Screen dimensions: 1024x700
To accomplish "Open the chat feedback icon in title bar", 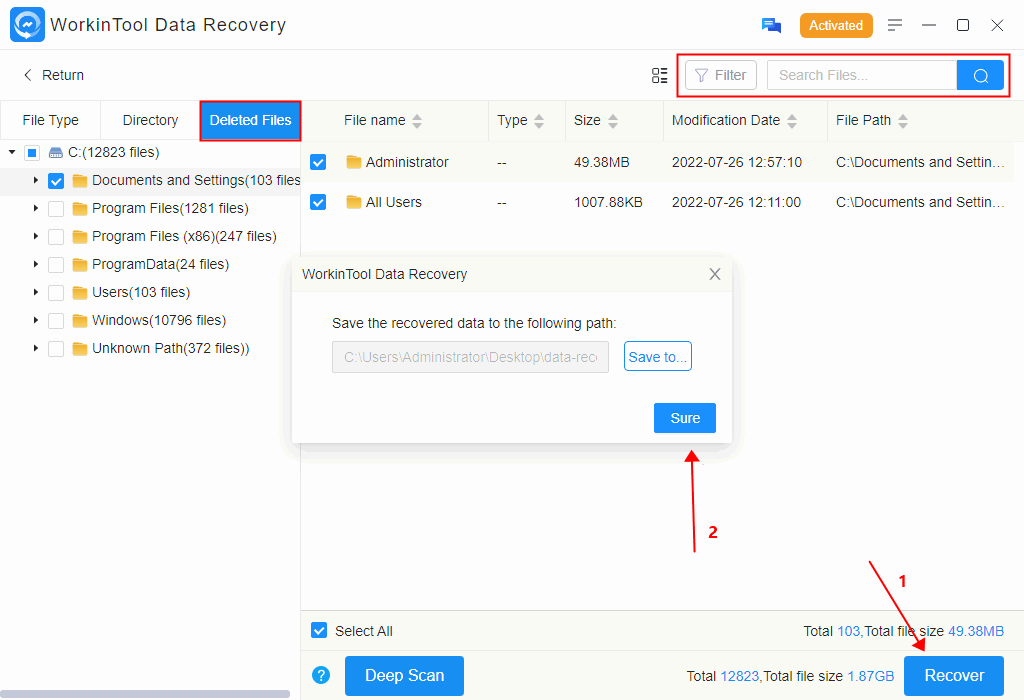I will click(x=771, y=25).
